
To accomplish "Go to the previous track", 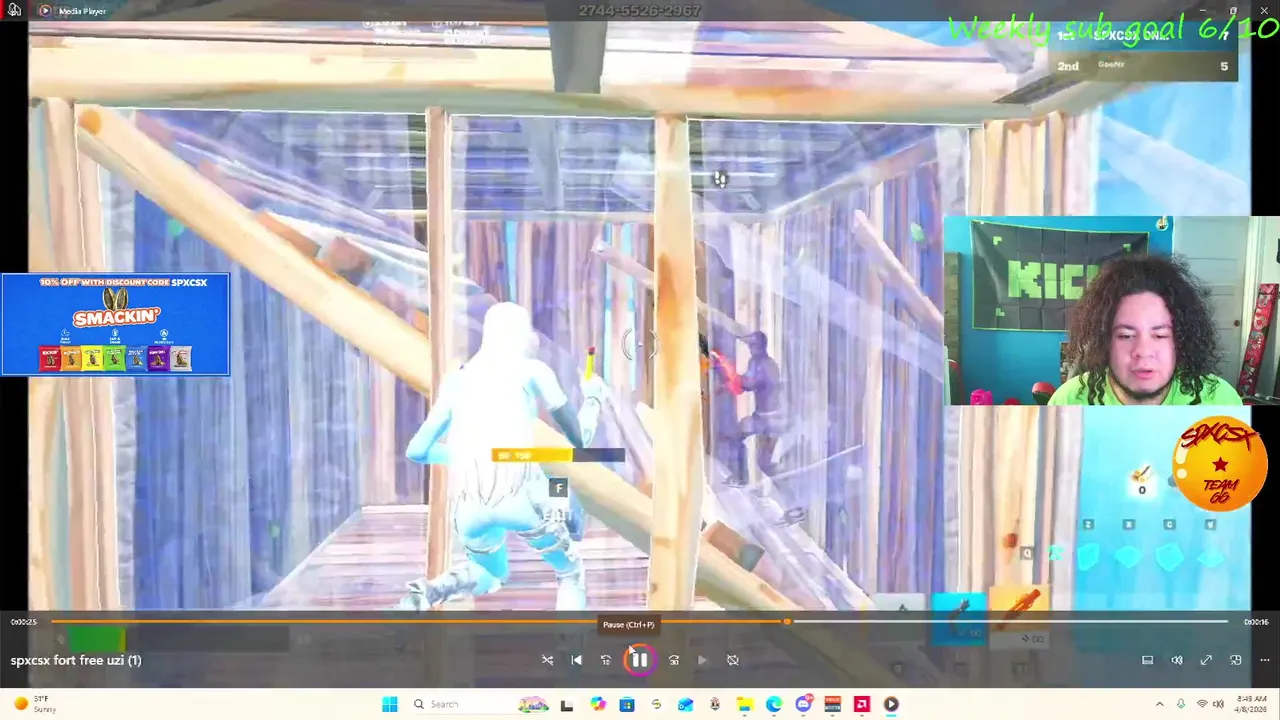I will click(576, 660).
